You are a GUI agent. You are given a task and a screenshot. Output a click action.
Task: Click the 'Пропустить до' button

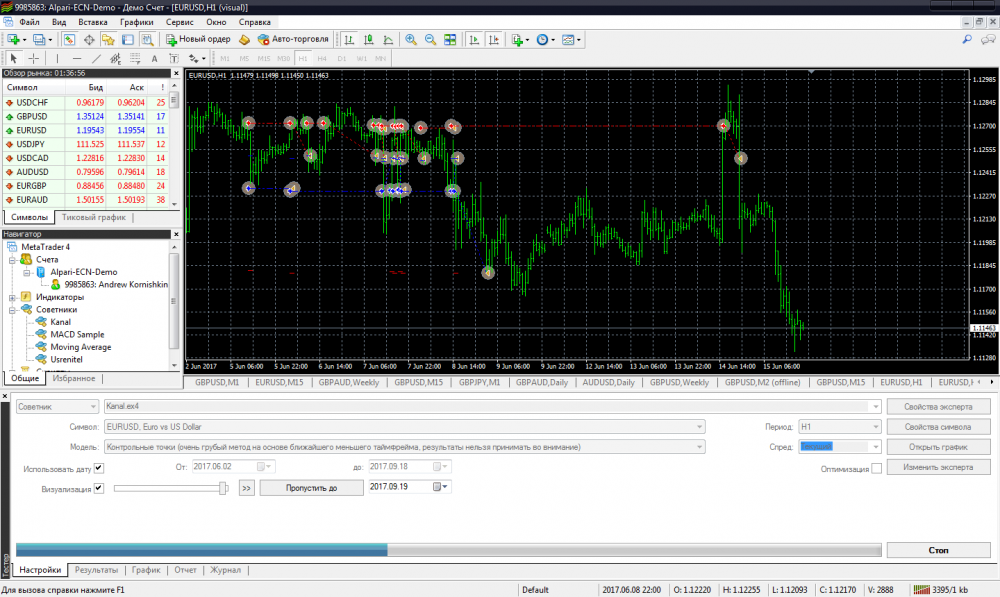311,488
